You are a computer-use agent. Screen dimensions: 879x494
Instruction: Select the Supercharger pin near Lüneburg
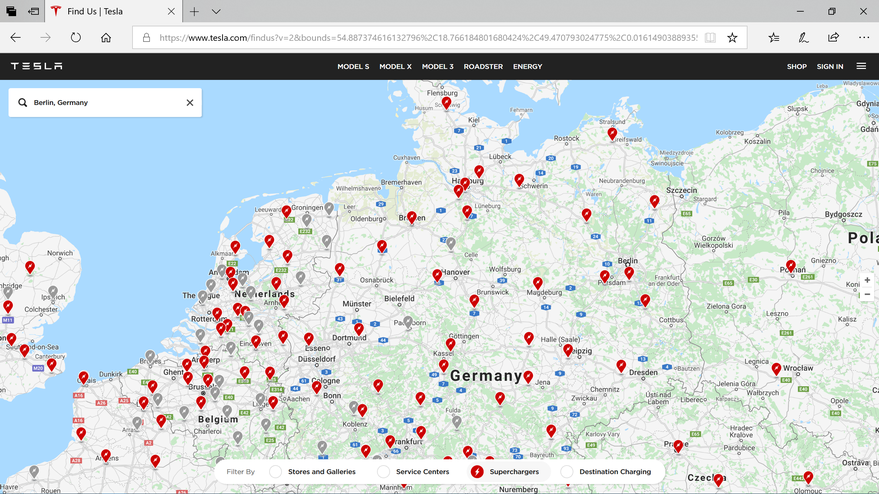467,211
